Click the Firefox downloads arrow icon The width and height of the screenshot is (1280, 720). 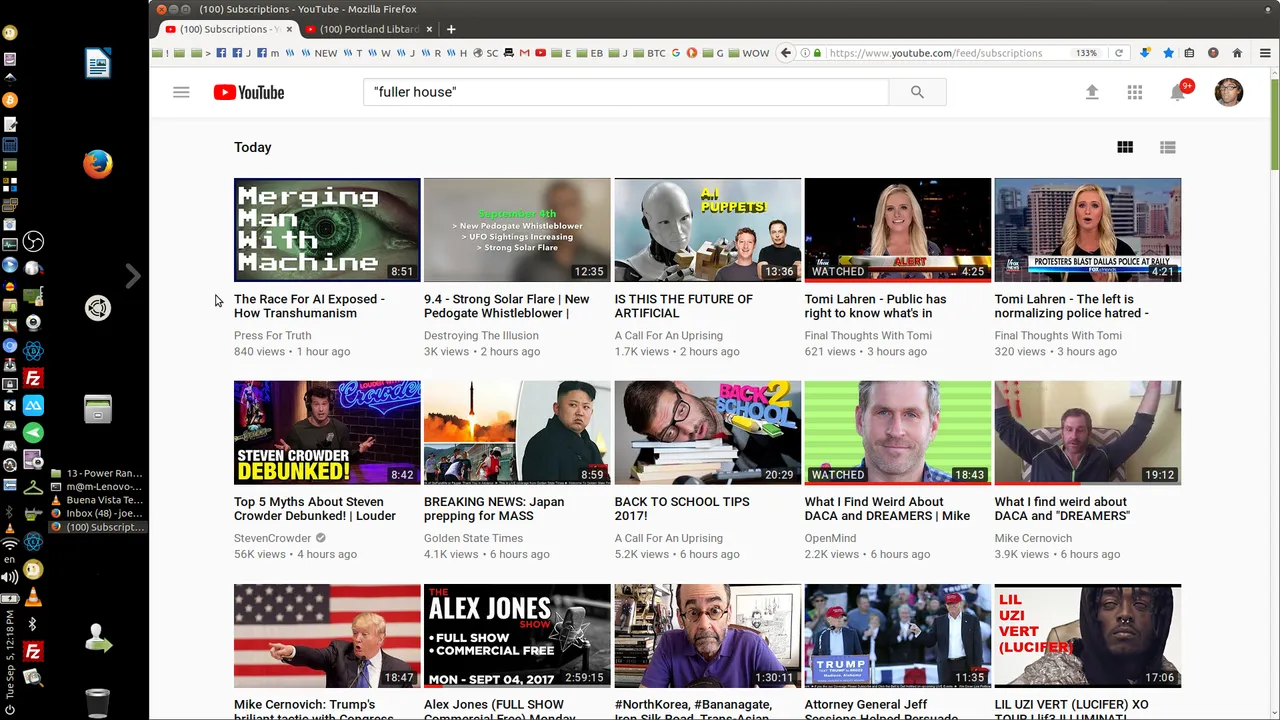pos(1145,53)
